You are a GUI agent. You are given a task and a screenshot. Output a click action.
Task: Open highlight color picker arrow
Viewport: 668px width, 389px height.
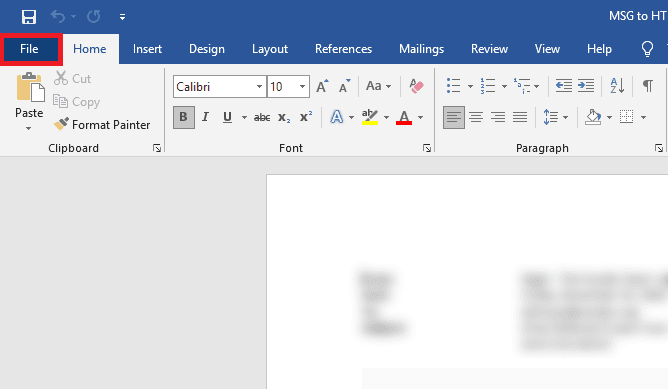[x=386, y=118]
